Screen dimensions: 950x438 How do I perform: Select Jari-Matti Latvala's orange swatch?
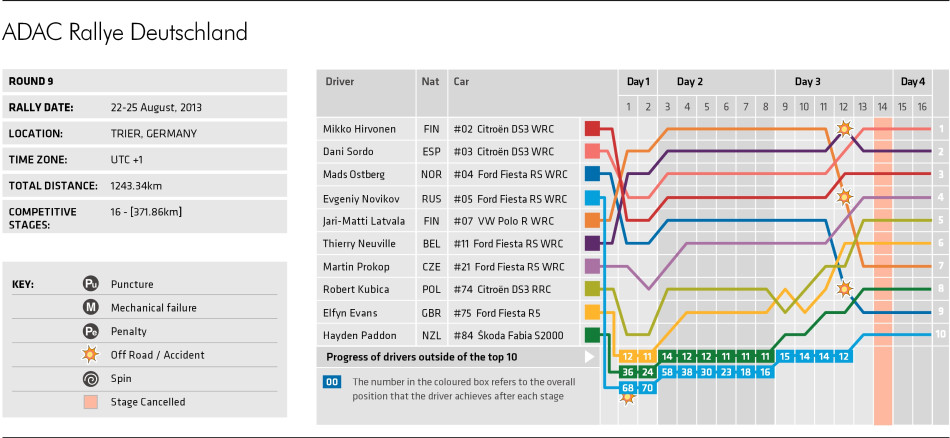click(x=592, y=220)
